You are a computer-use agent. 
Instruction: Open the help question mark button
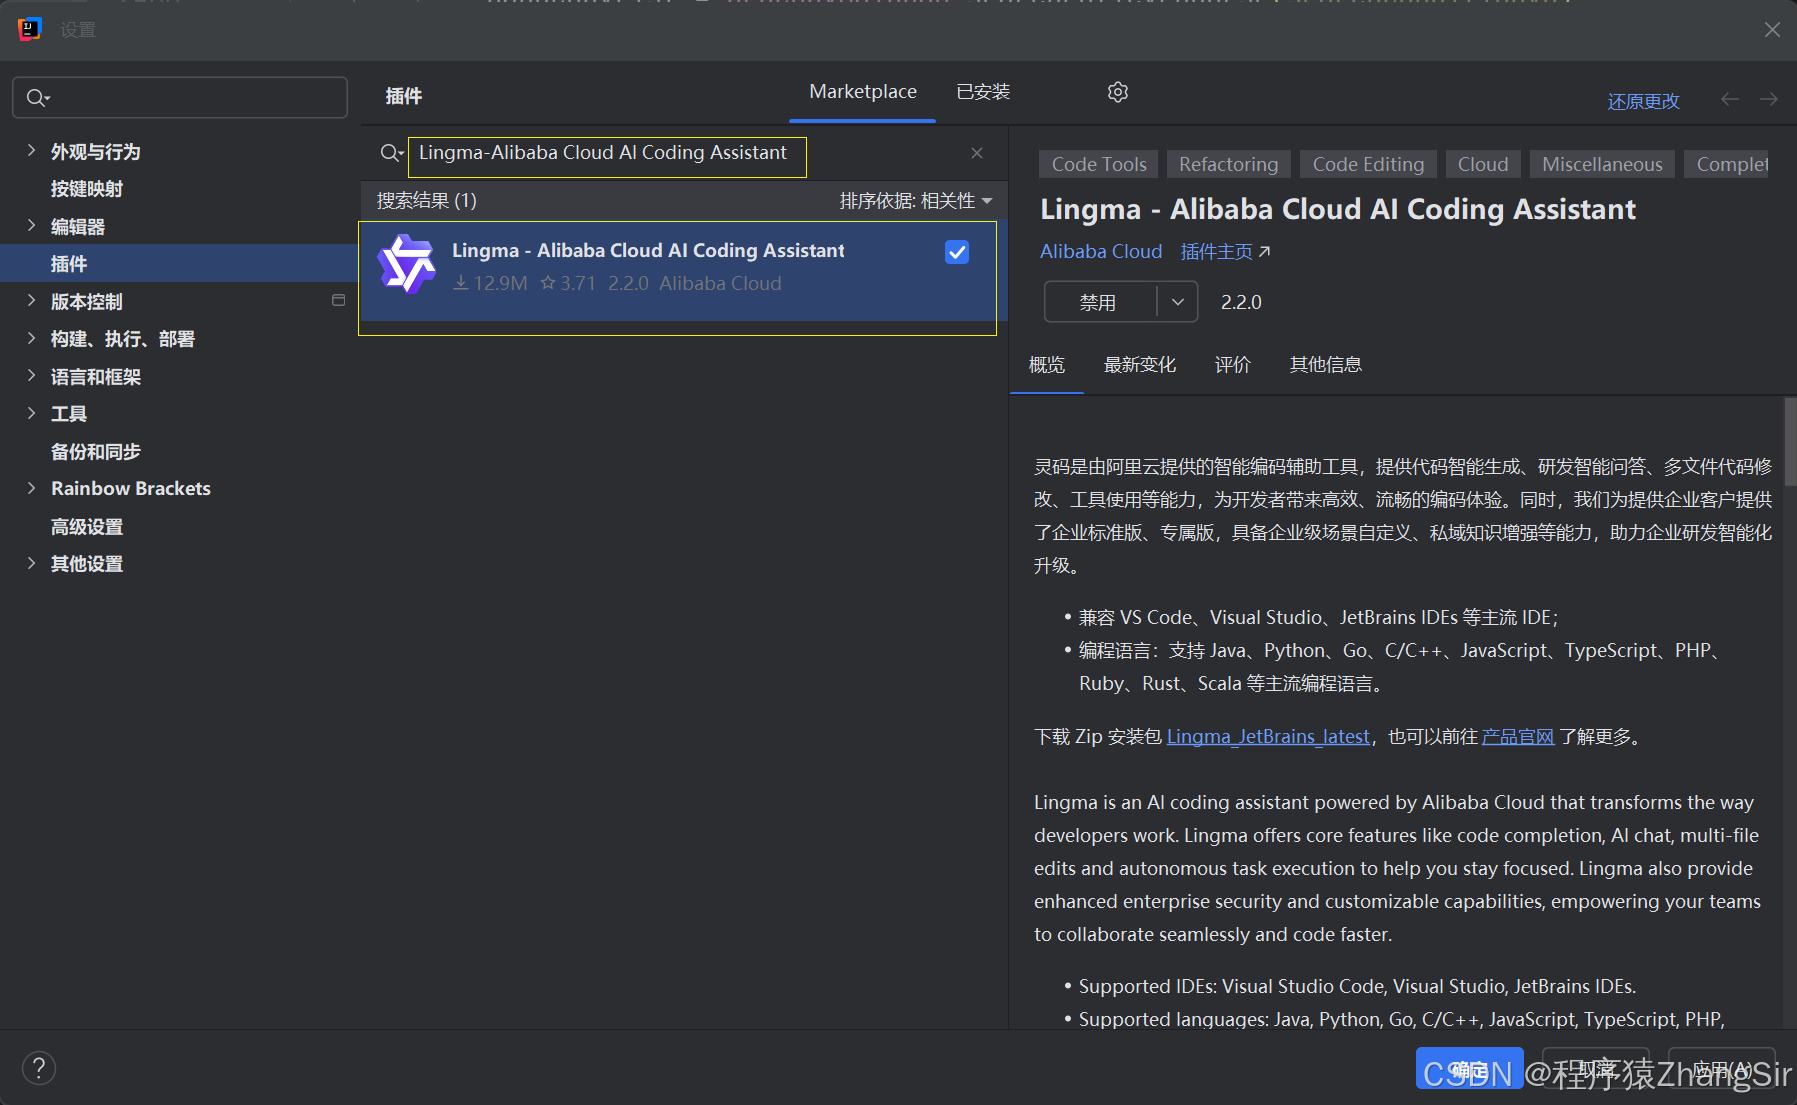(x=39, y=1068)
